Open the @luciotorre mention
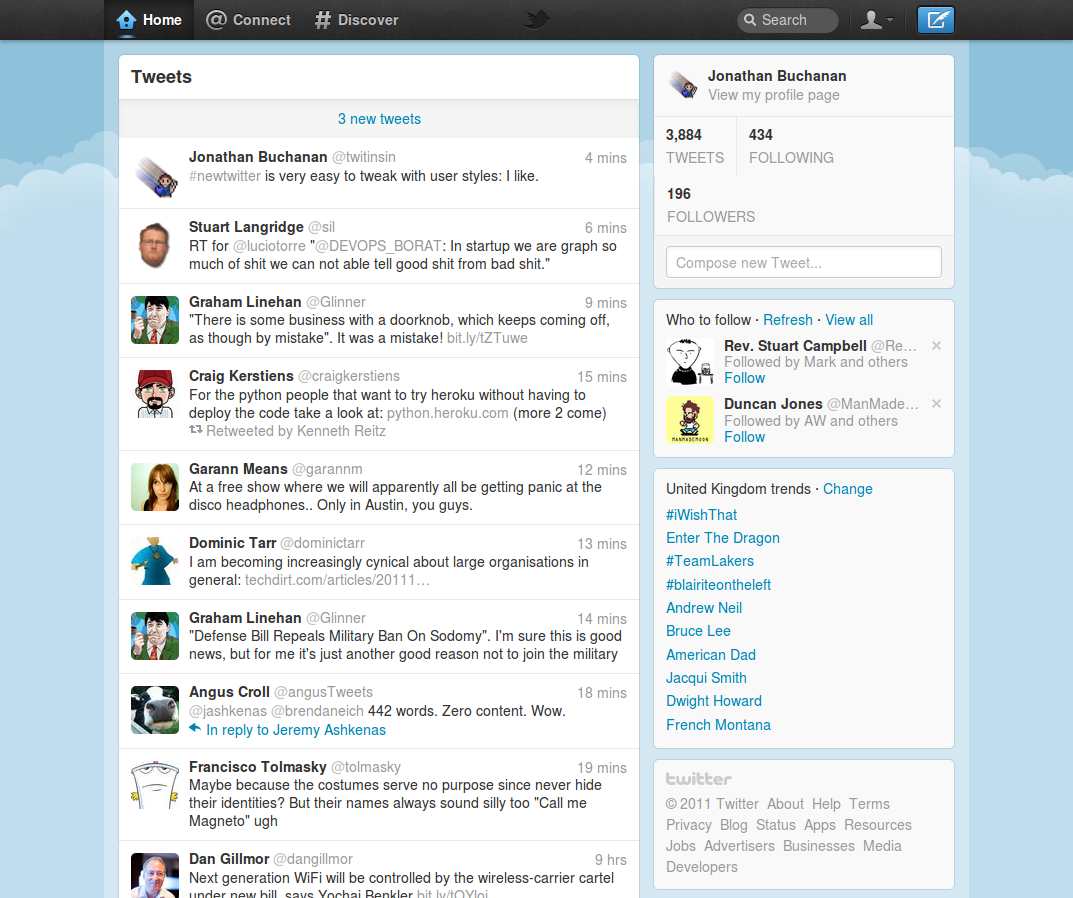This screenshot has width=1073, height=898. point(269,246)
